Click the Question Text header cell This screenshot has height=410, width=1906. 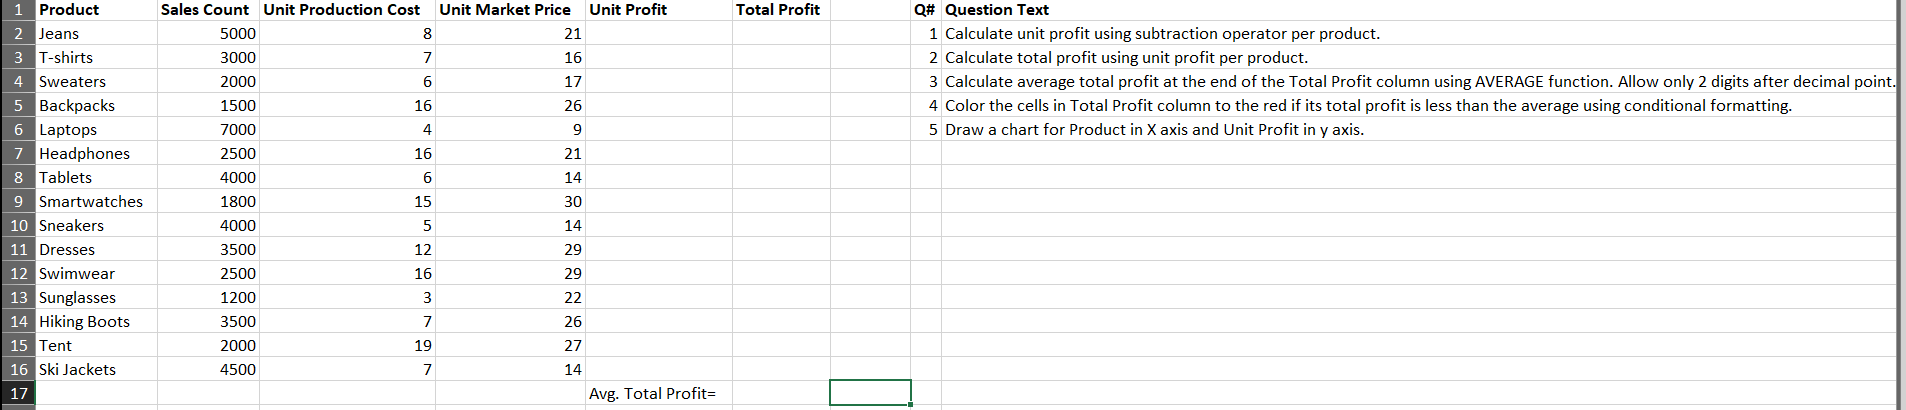coord(1418,9)
